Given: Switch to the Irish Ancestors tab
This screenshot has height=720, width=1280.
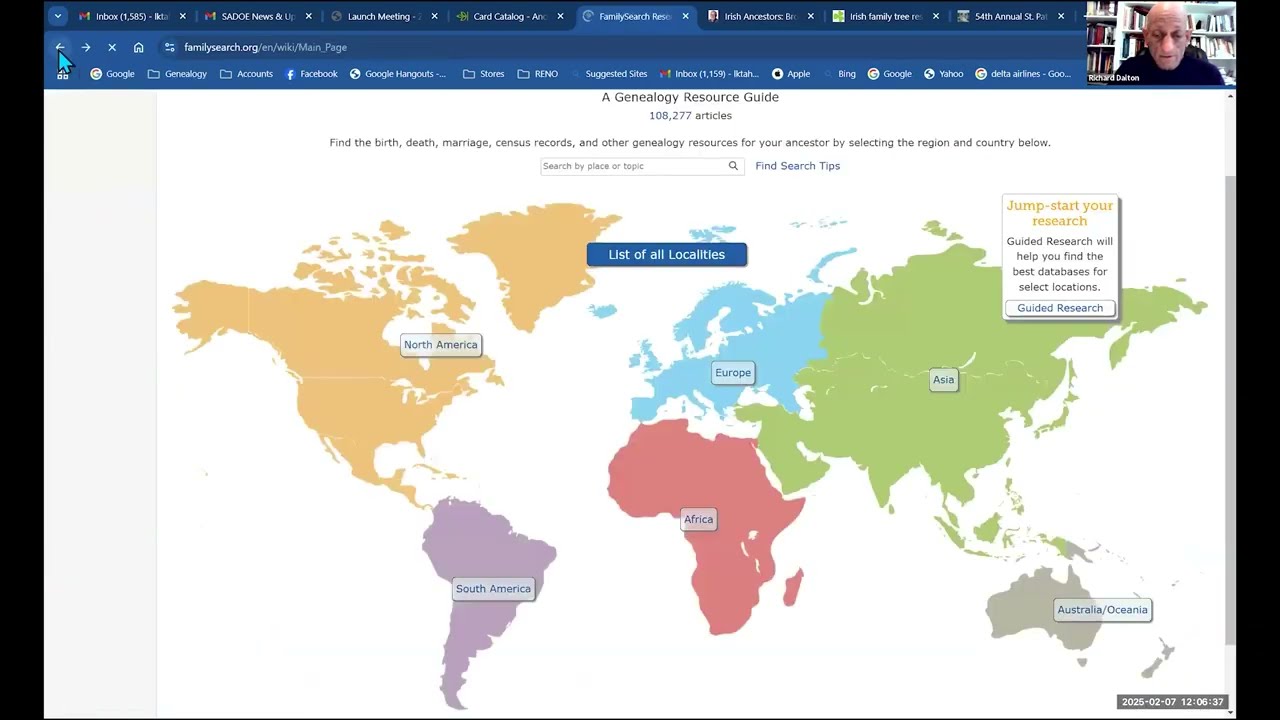Looking at the screenshot, I should coord(760,16).
